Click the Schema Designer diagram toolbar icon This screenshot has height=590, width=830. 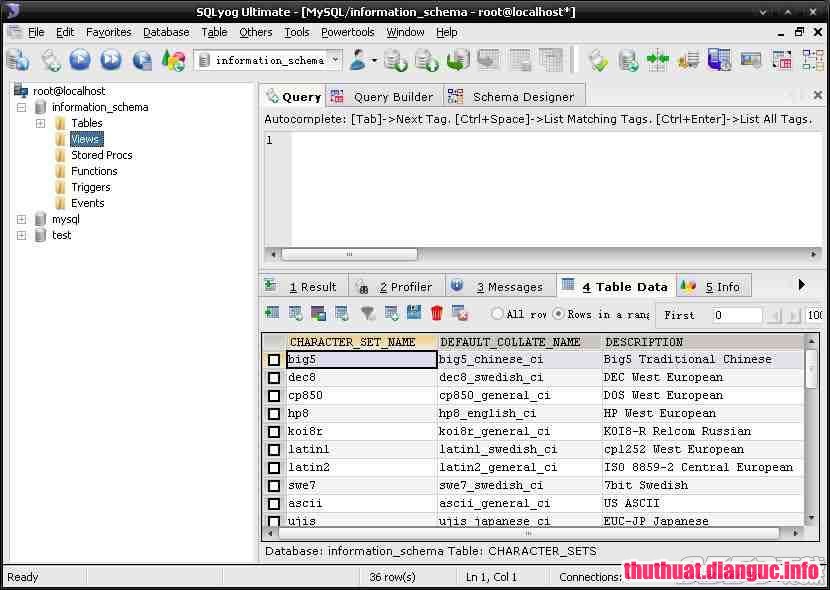(x=813, y=60)
